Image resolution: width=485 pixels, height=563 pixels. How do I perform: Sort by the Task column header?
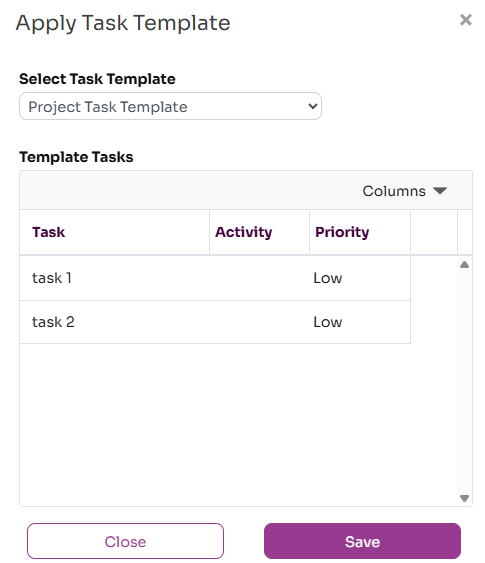point(114,232)
